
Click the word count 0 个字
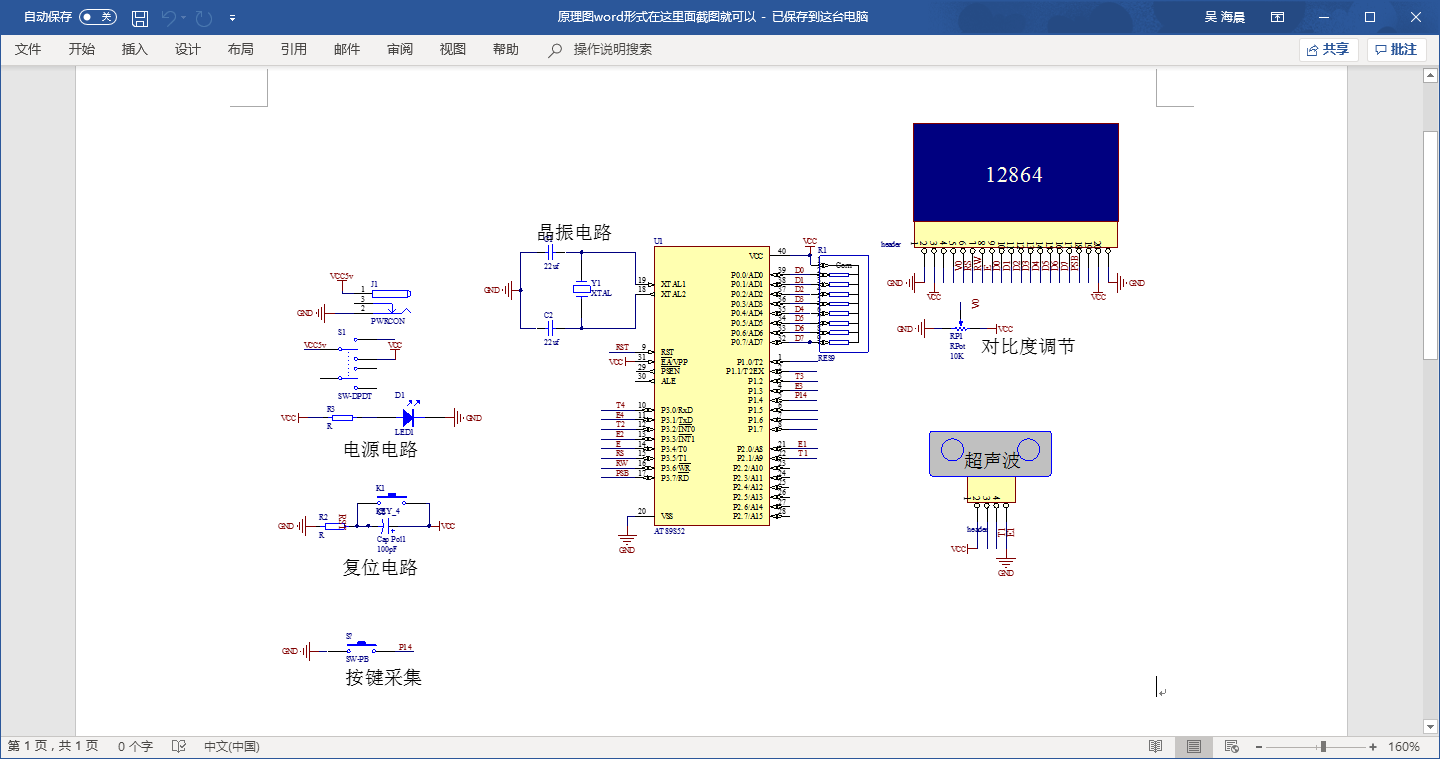[135, 746]
